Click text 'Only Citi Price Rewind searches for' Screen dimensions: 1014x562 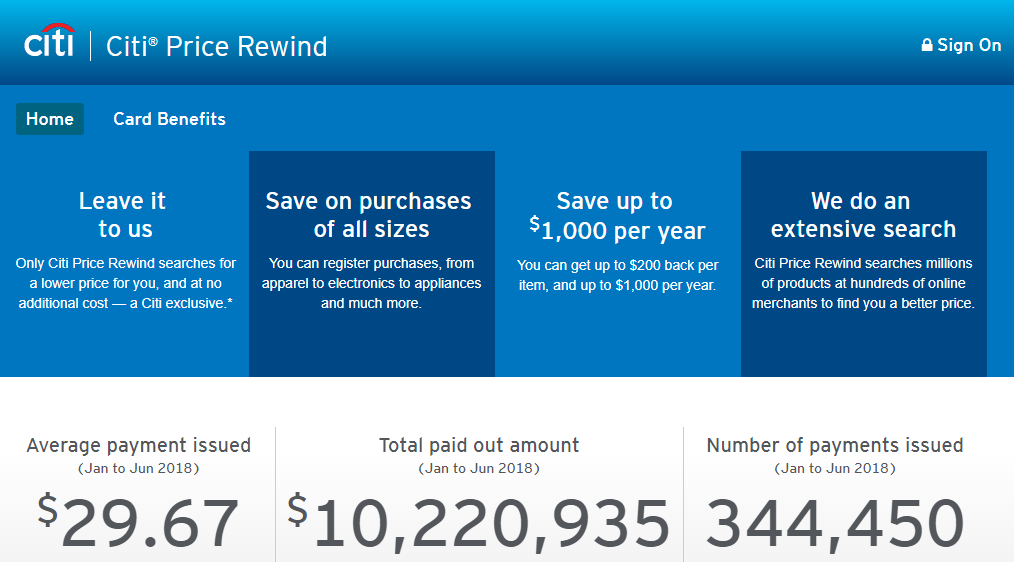tap(125, 263)
